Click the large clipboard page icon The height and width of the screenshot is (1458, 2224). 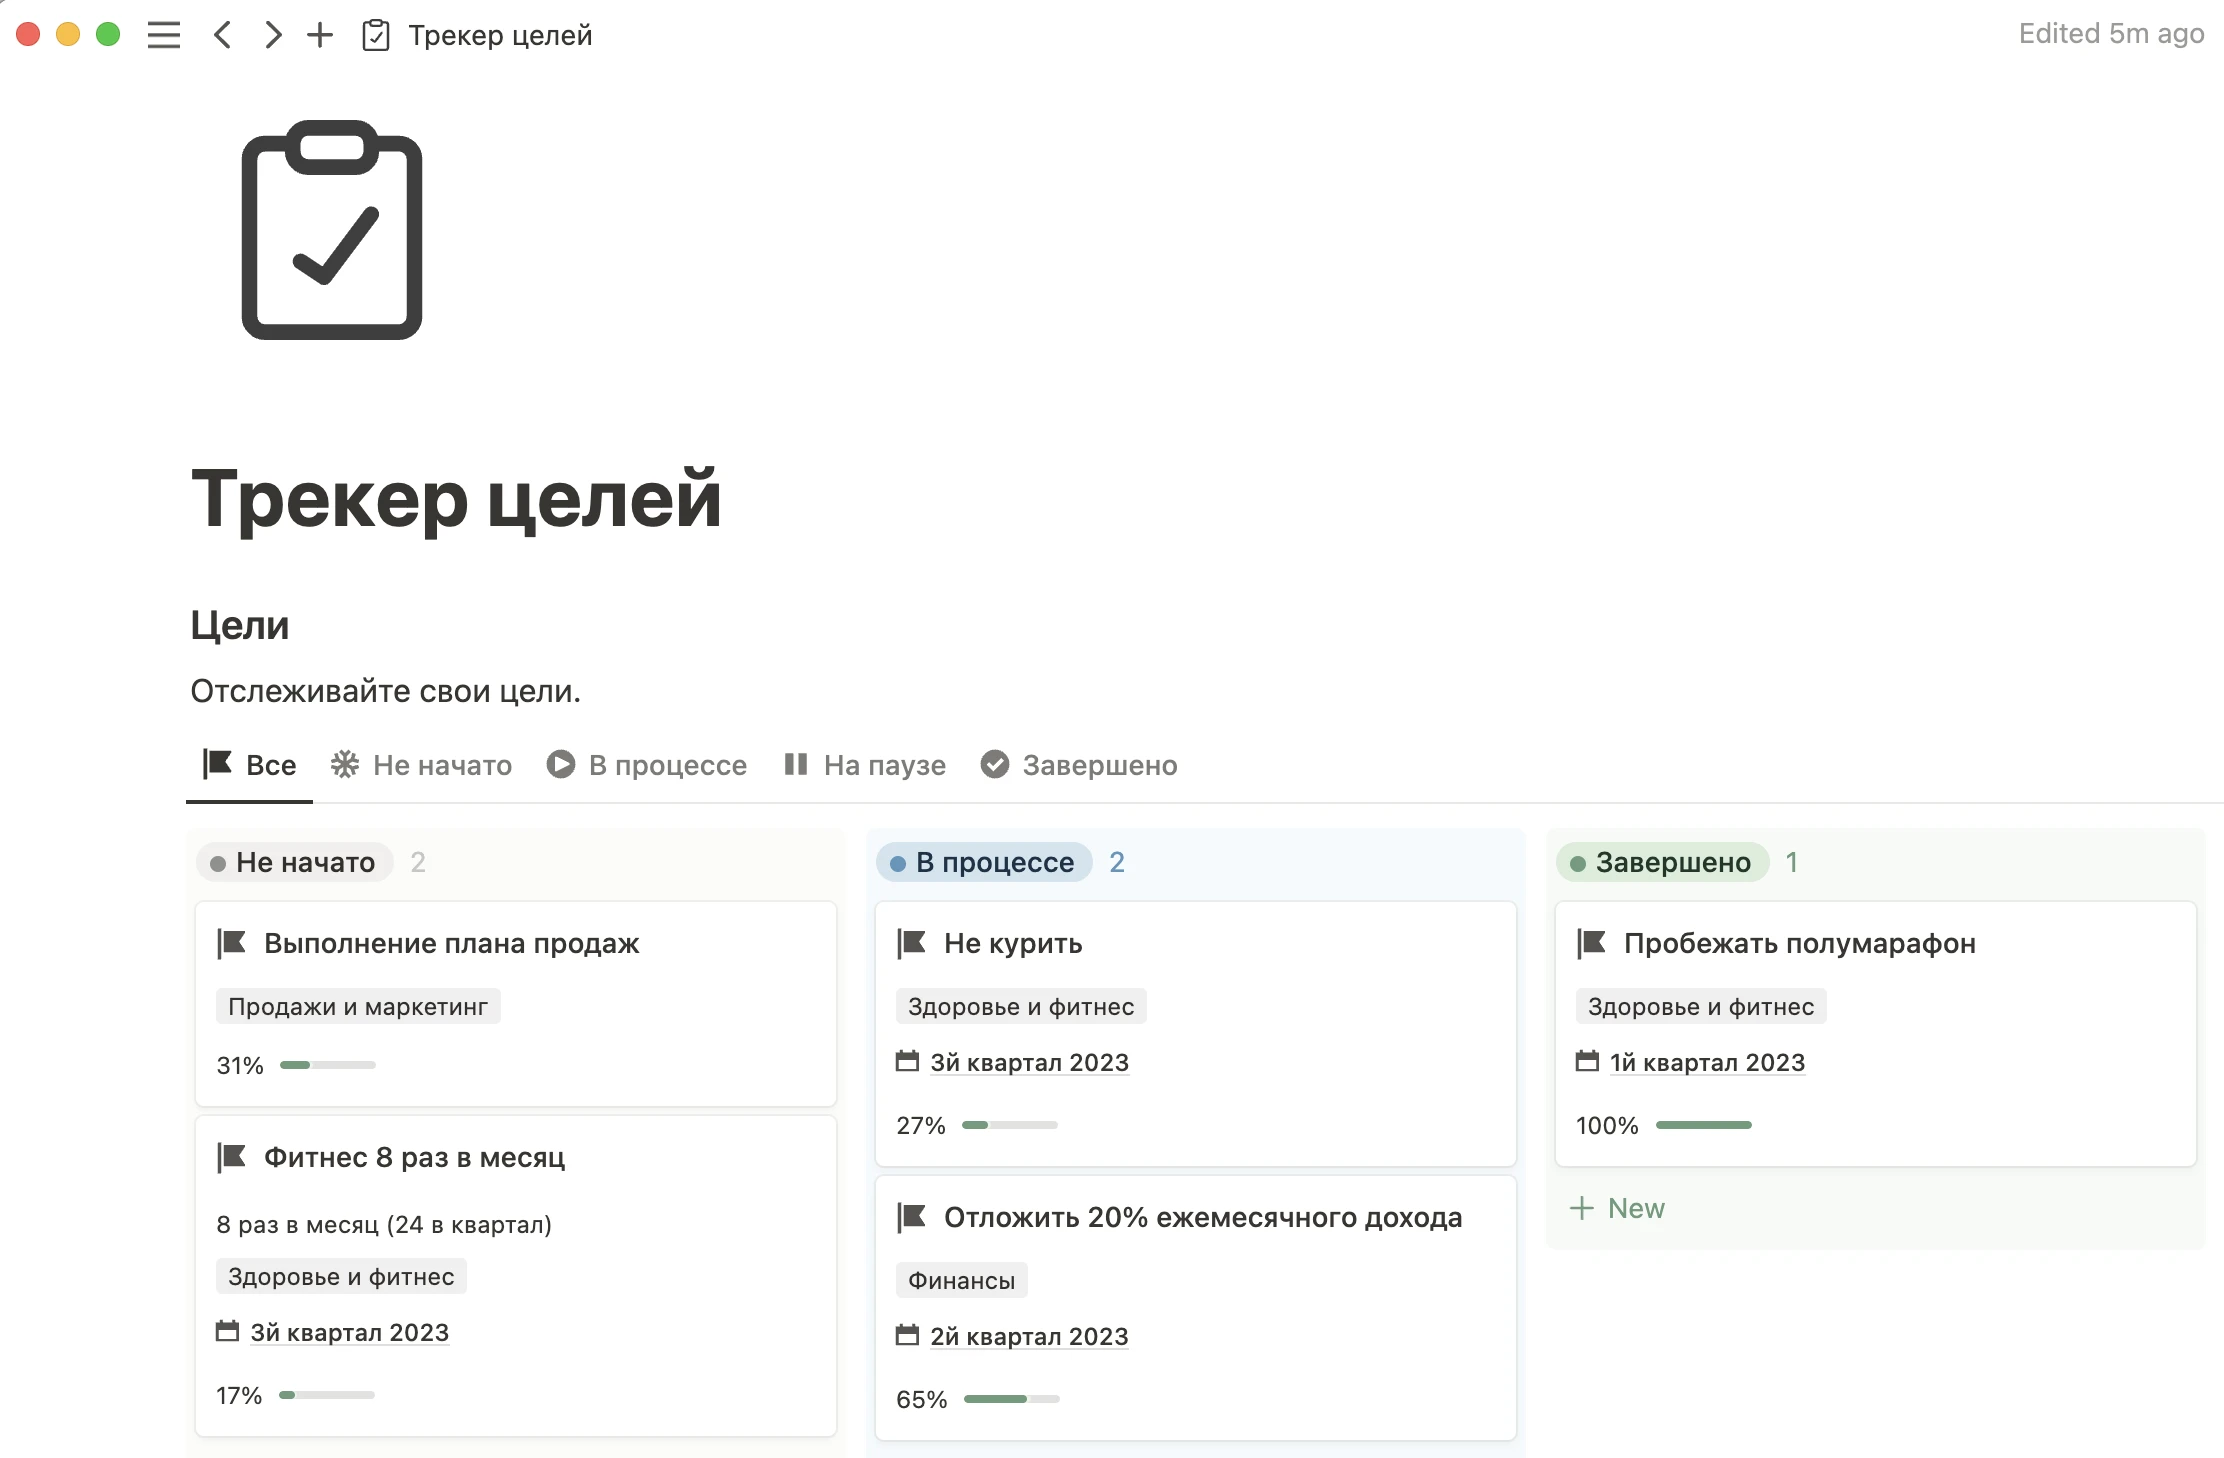pos(332,230)
